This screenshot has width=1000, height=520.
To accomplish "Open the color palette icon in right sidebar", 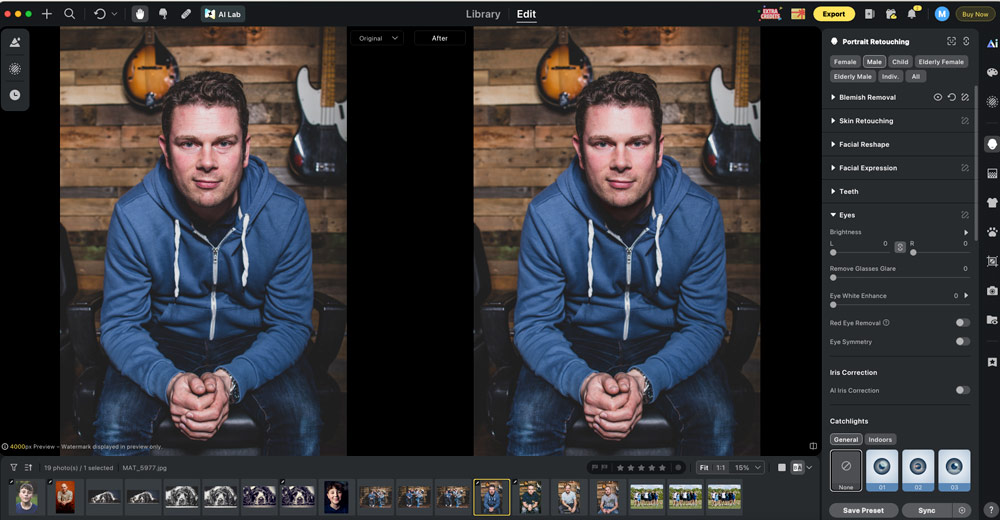I will (992, 72).
